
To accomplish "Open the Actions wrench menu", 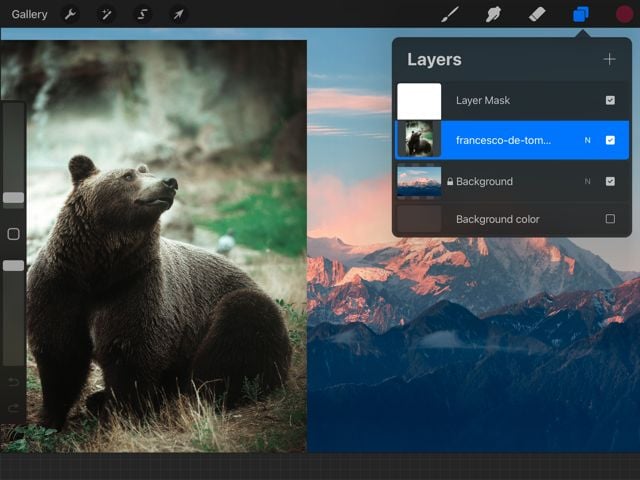I will (x=70, y=14).
